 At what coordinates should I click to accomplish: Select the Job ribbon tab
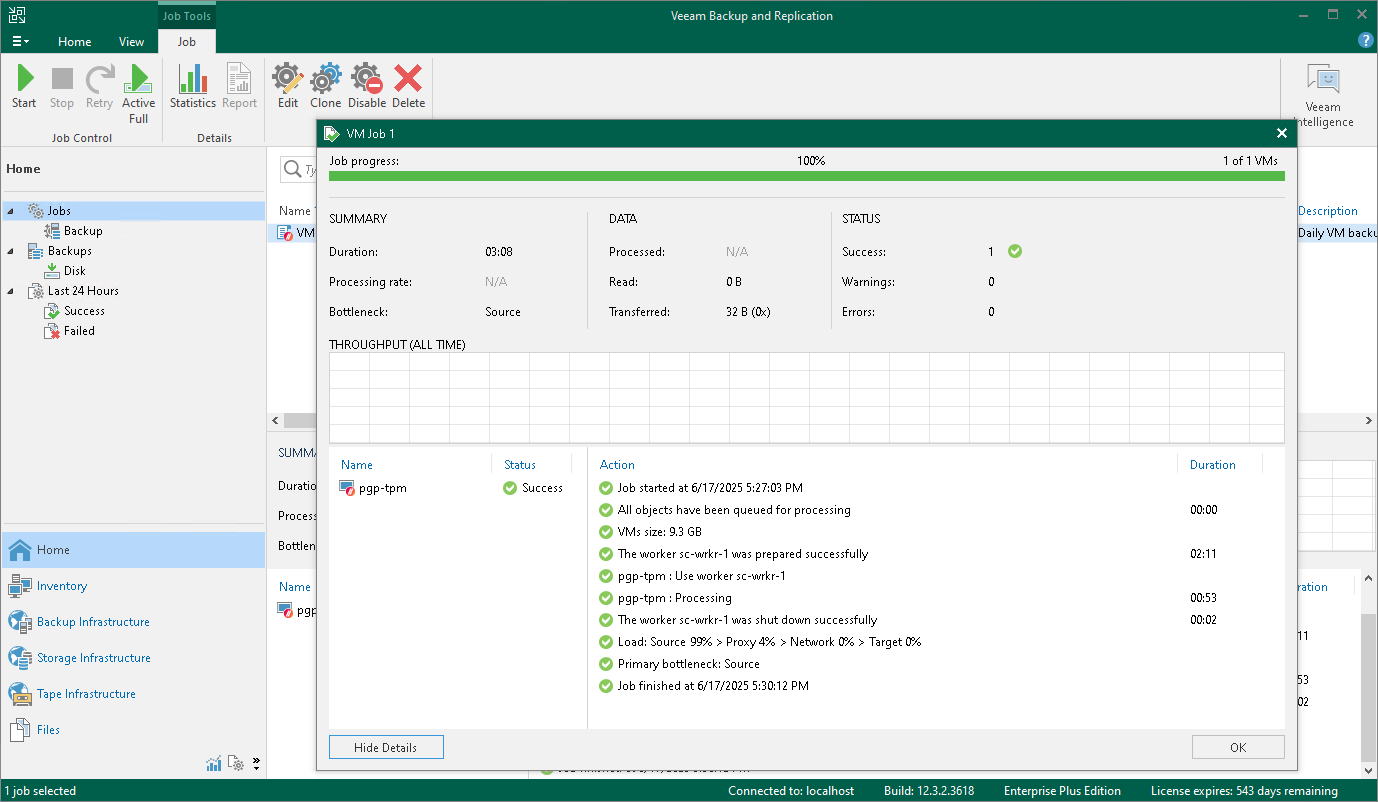187,42
